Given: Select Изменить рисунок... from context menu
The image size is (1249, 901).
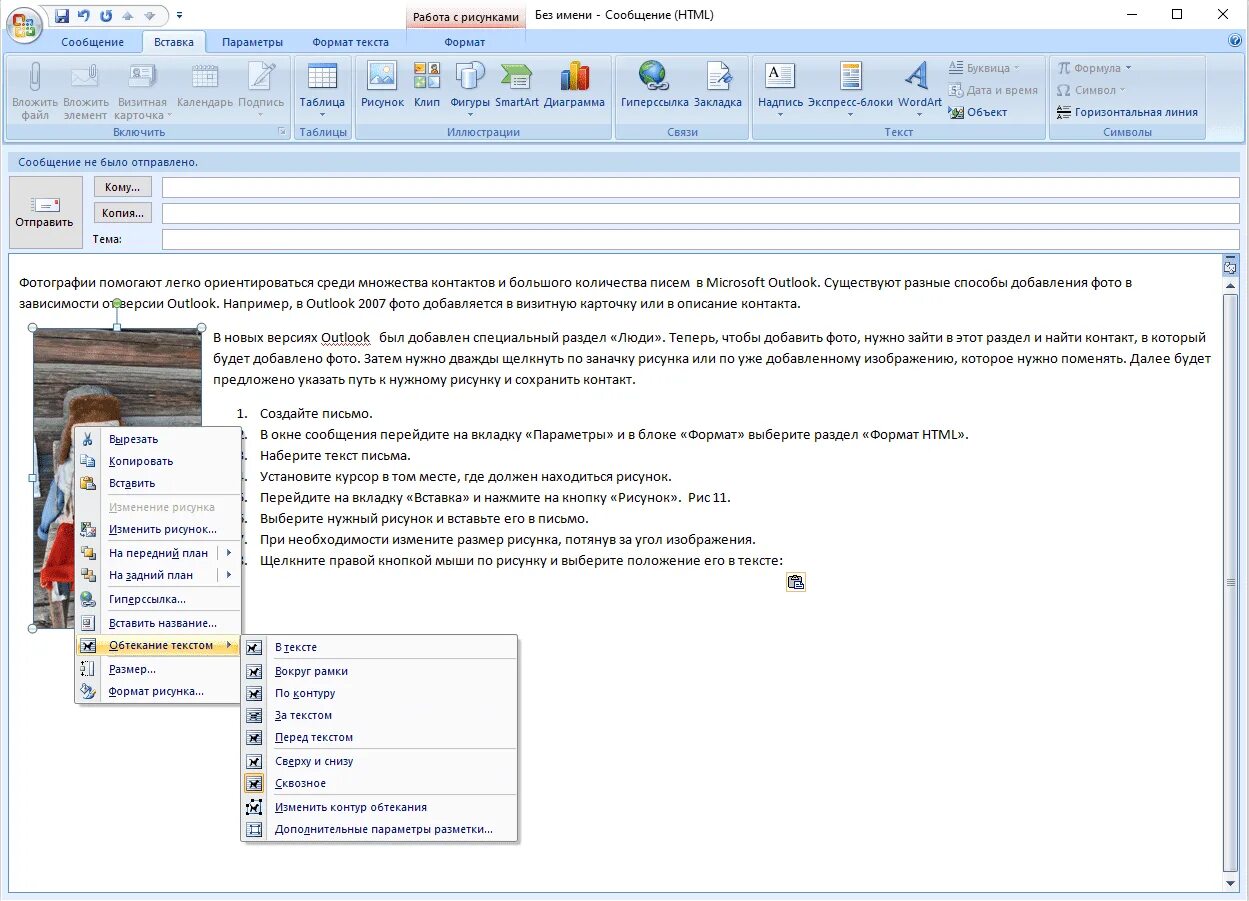Looking at the screenshot, I should pyautogui.click(x=159, y=529).
